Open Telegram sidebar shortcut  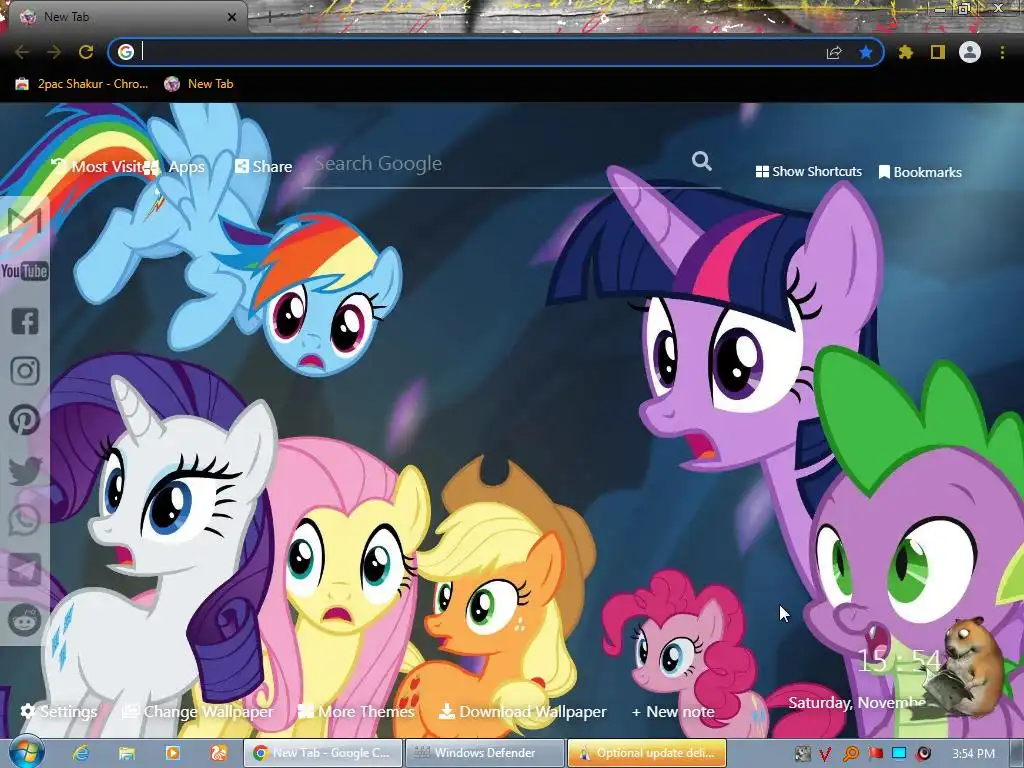(x=25, y=570)
